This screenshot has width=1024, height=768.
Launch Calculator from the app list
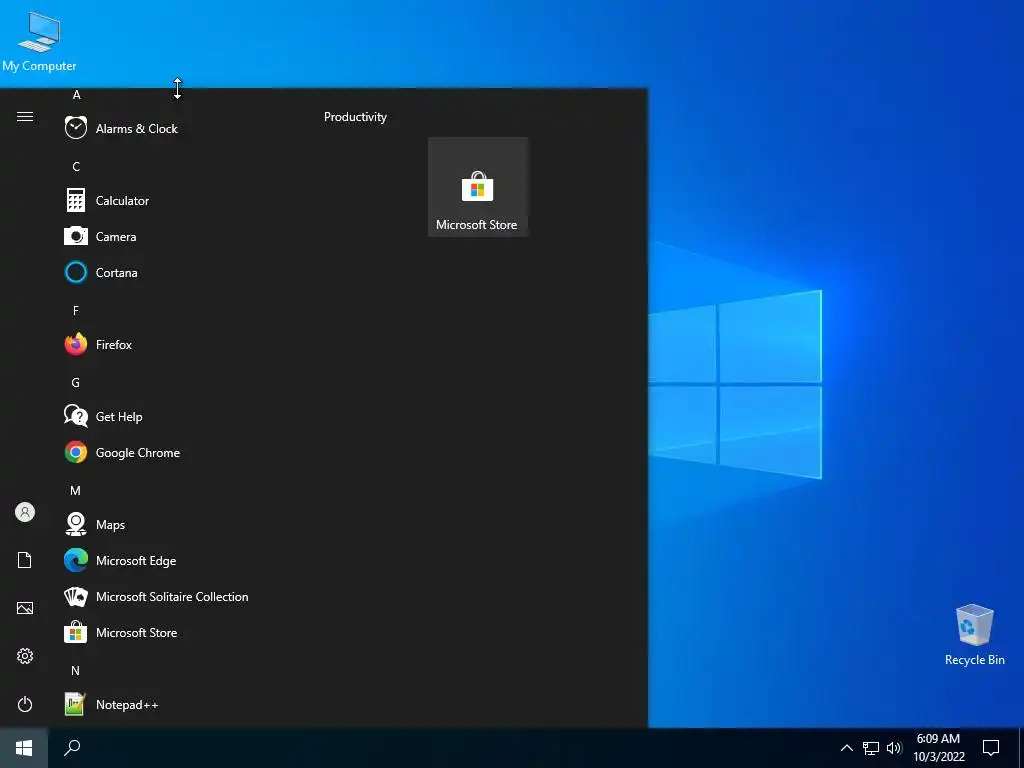176,200
